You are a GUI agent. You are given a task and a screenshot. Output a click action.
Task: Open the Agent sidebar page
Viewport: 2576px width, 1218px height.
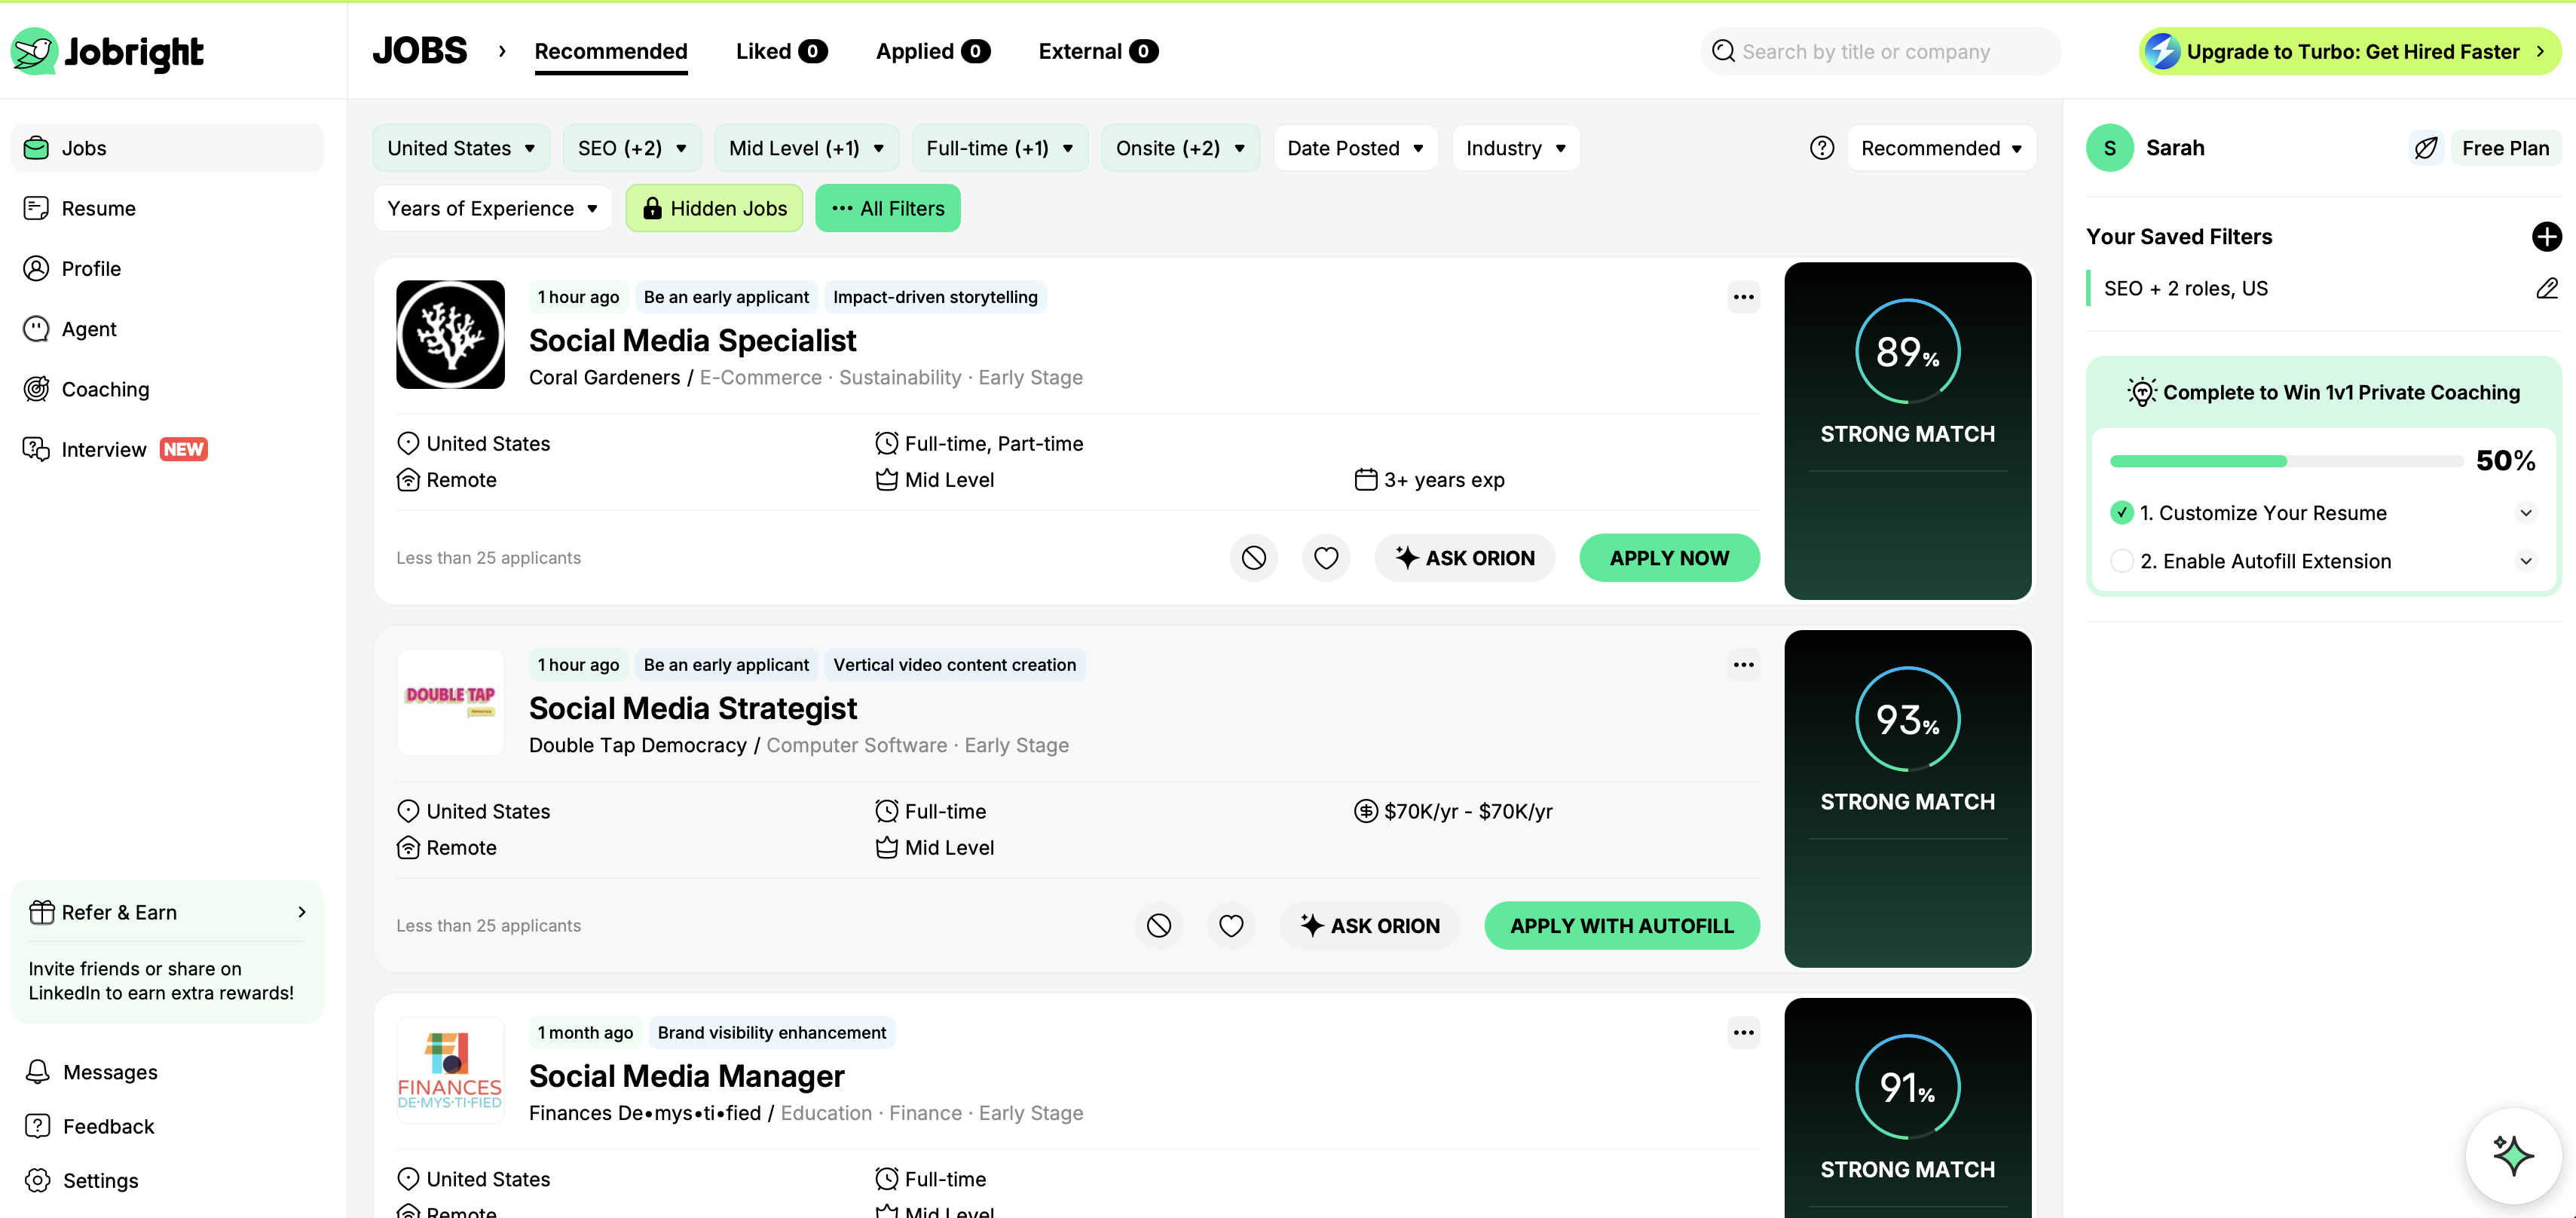[167, 328]
